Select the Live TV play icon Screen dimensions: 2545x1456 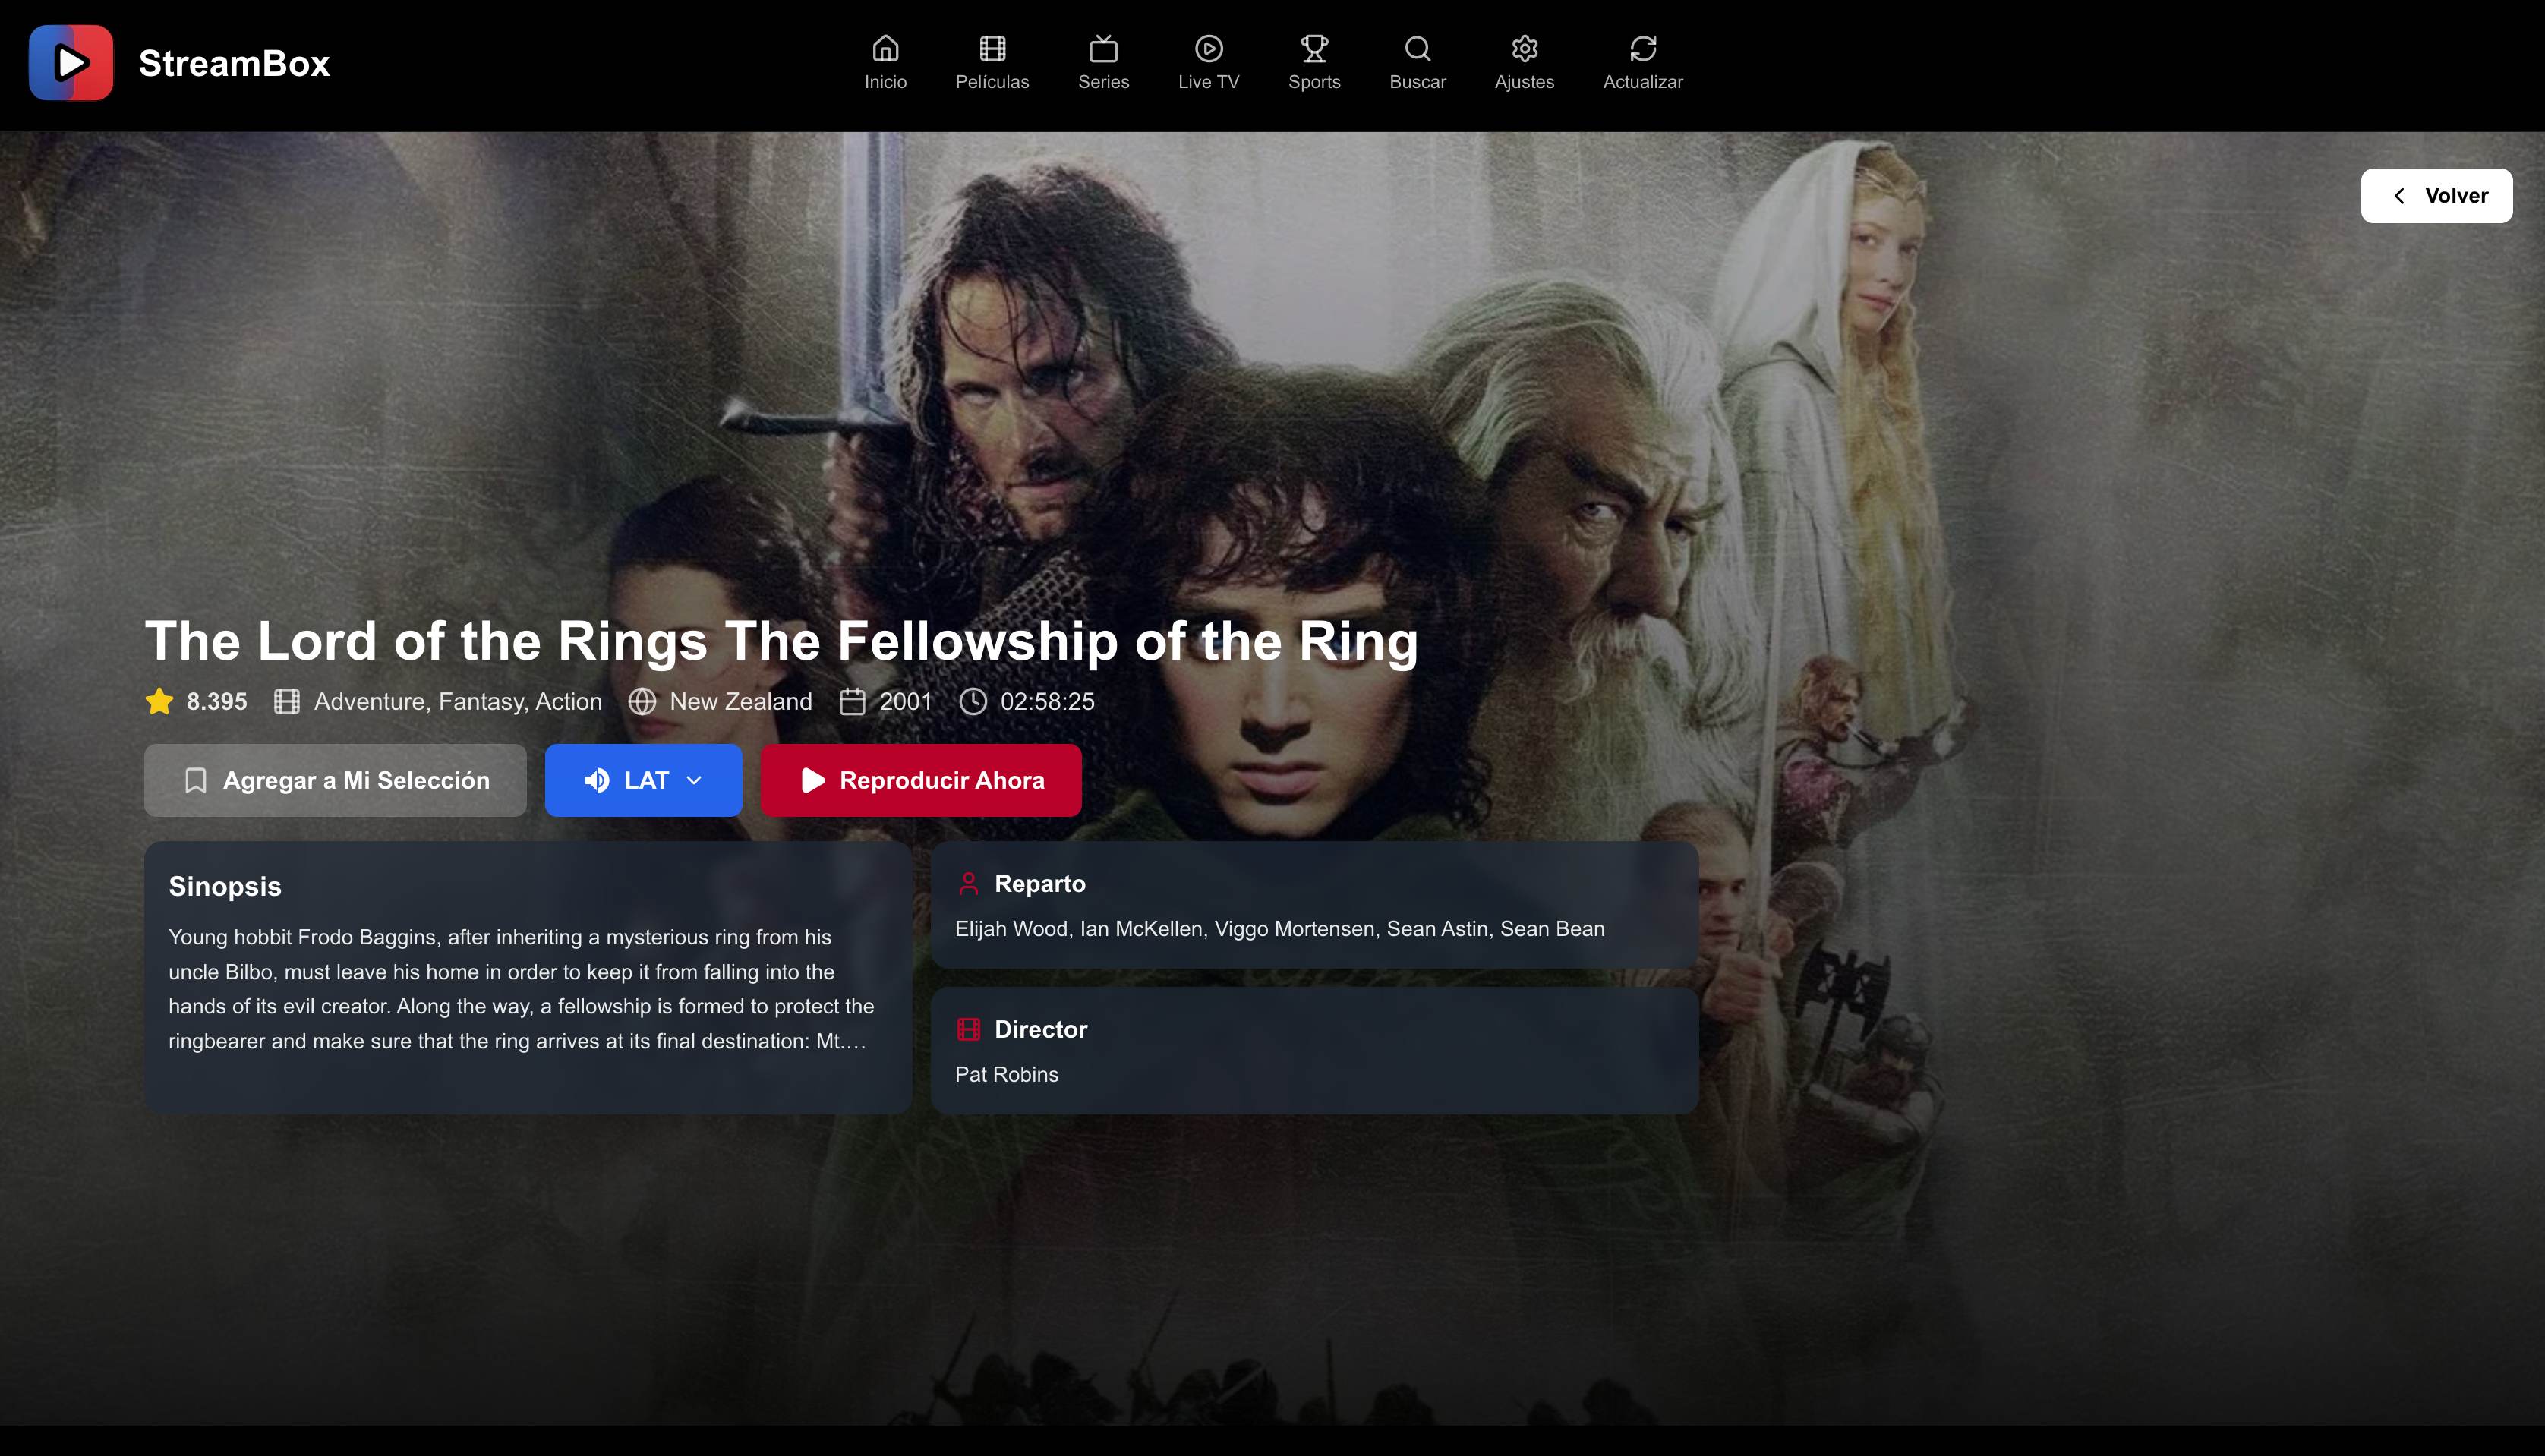(1208, 48)
